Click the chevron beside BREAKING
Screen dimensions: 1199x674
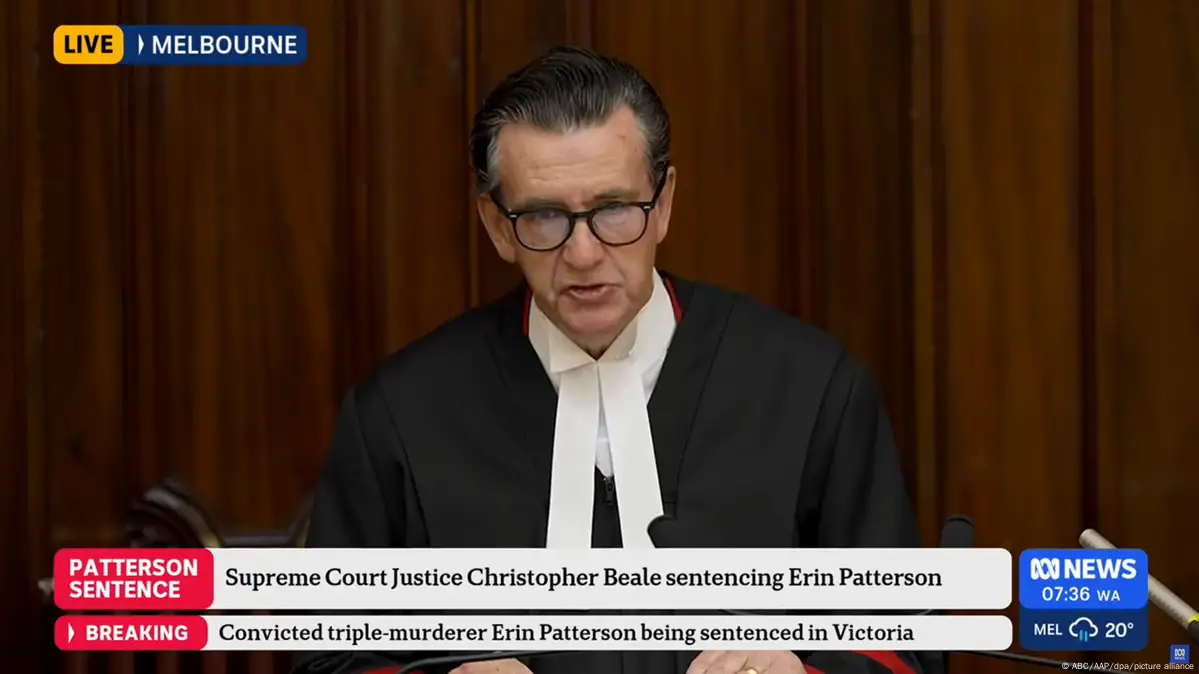click(x=72, y=633)
